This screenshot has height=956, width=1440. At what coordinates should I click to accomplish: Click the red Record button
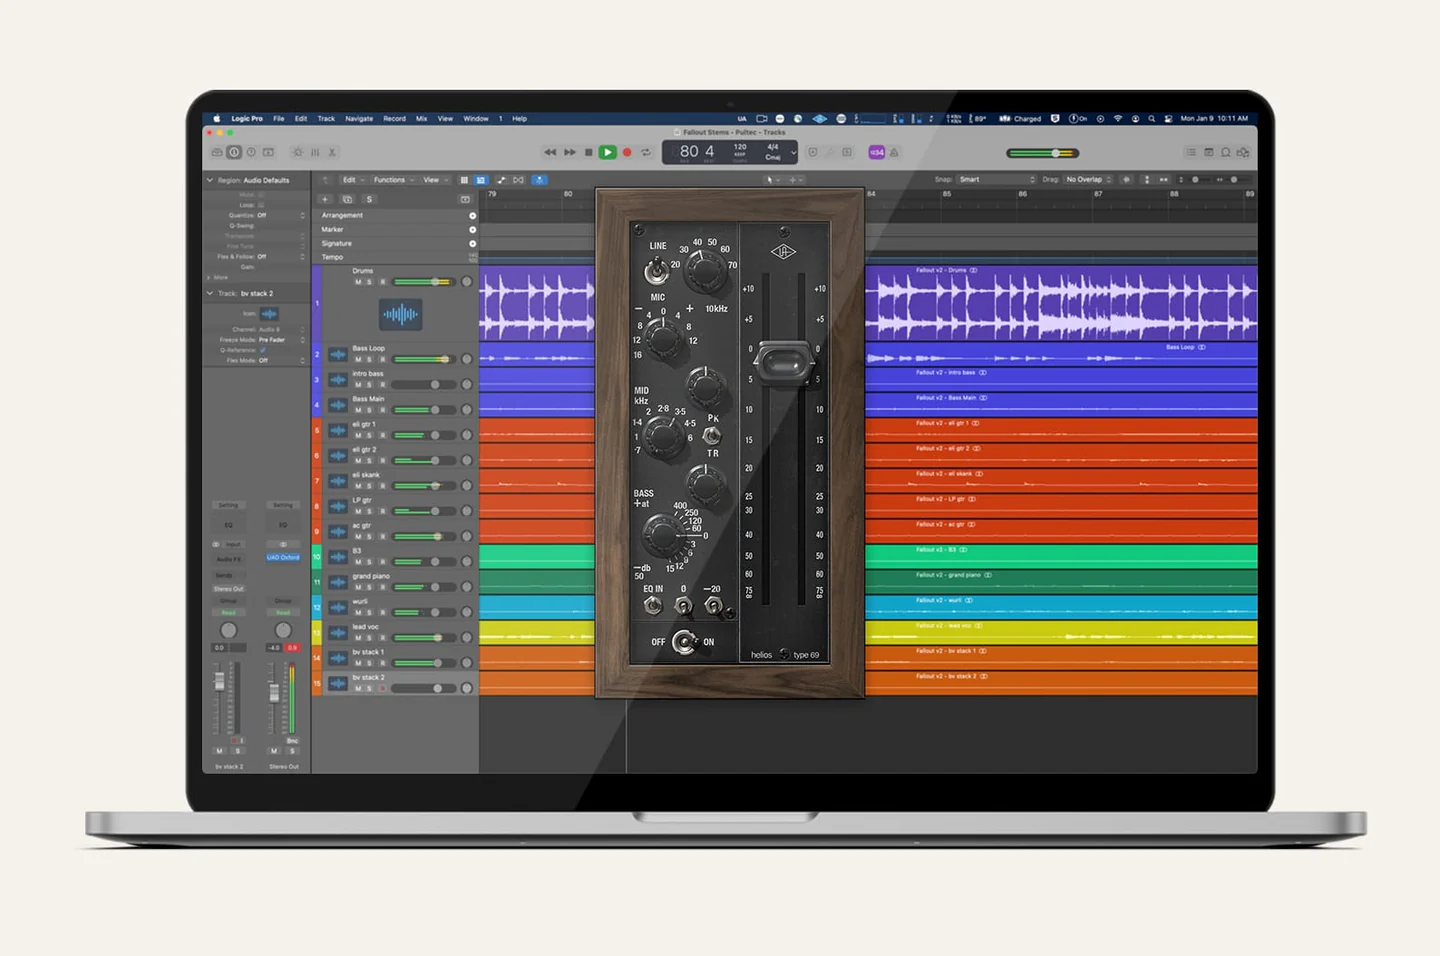(627, 152)
